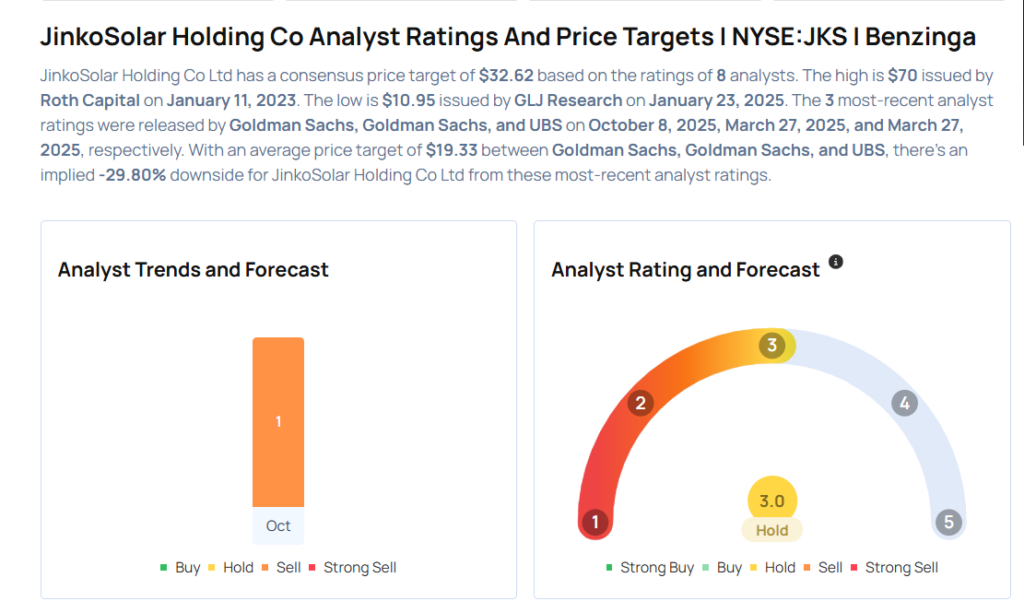Image resolution: width=1024 pixels, height=613 pixels.
Task: Click gauge marker number 1
Action: coord(595,522)
